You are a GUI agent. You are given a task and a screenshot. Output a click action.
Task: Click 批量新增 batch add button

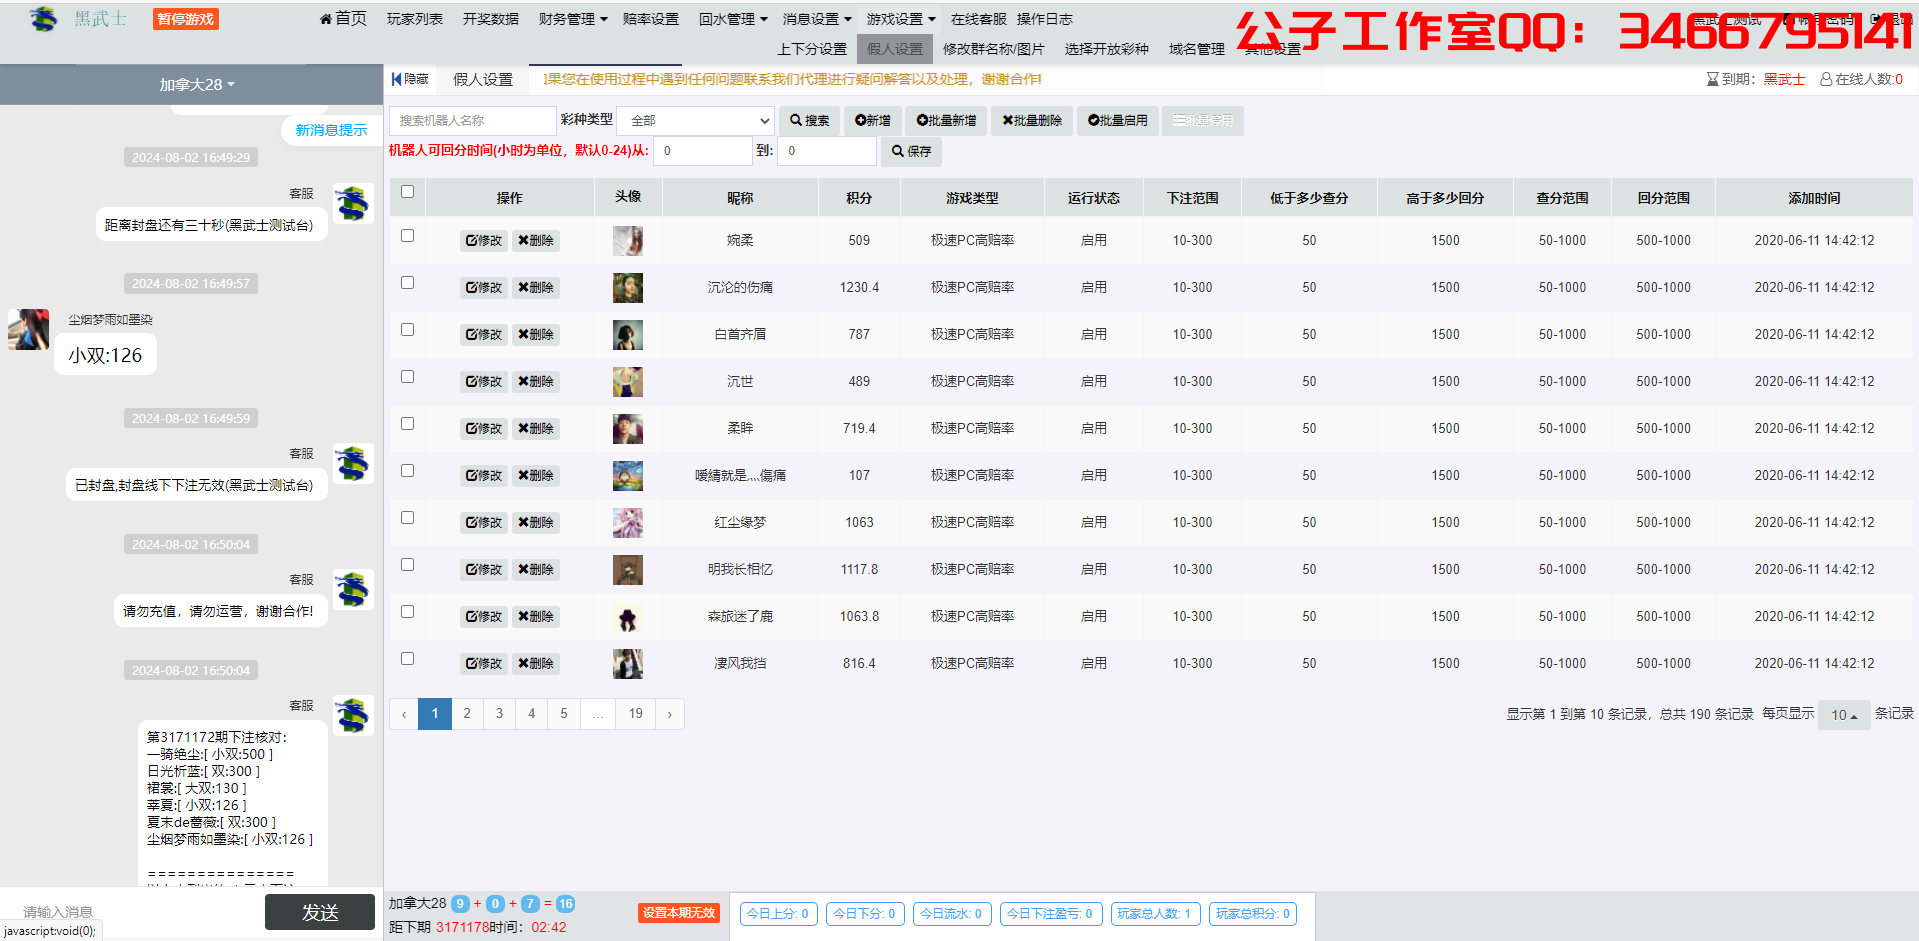[x=946, y=121]
